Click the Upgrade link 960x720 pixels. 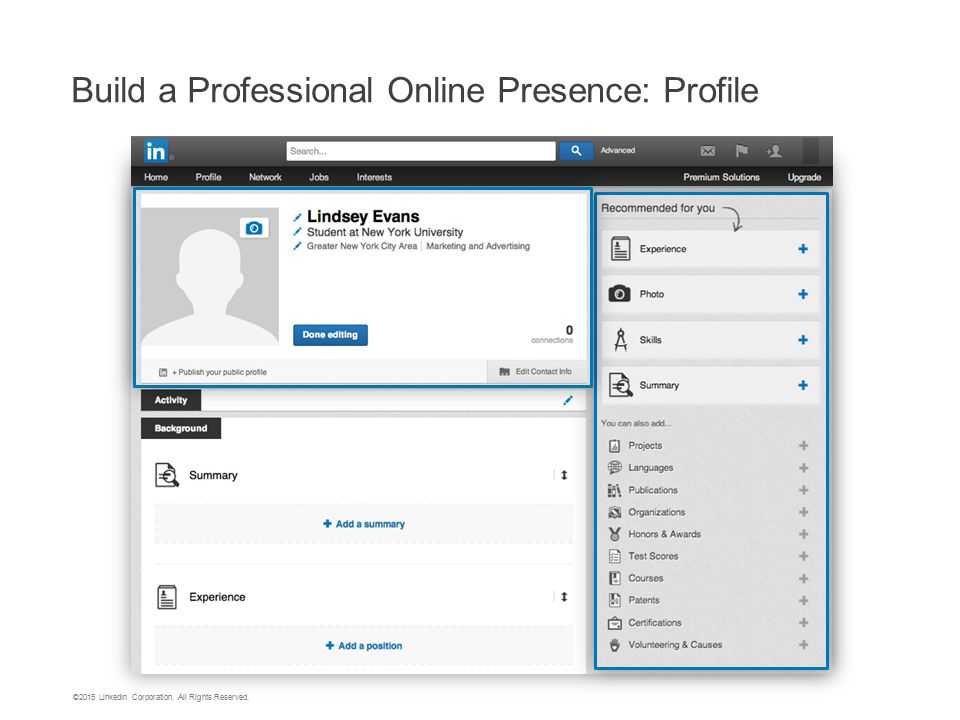click(x=804, y=177)
